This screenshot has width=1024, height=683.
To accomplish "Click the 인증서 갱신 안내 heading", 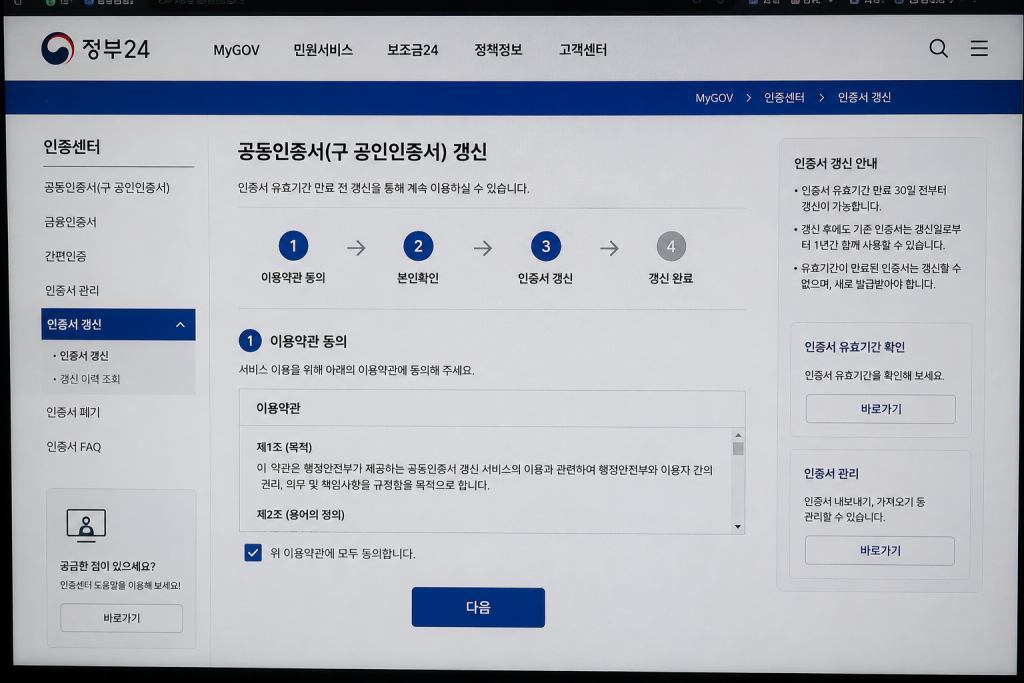I will [836, 163].
